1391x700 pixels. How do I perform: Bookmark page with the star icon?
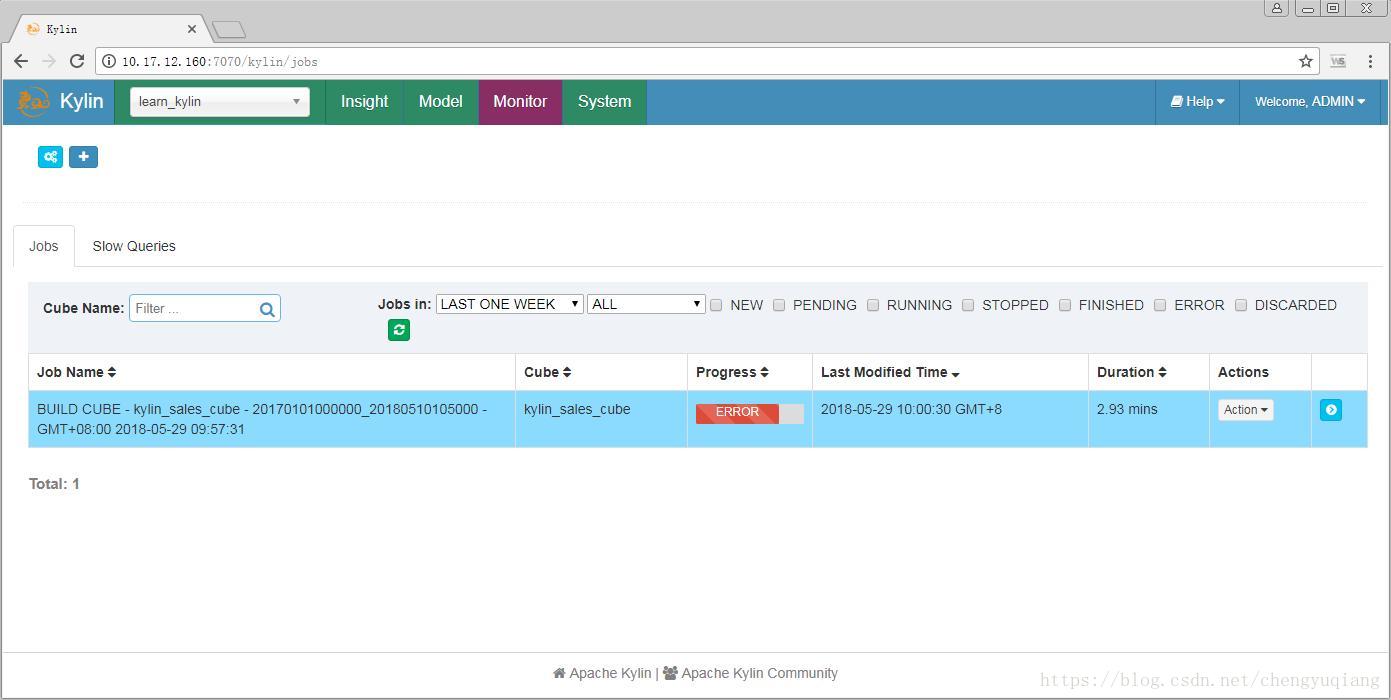click(1306, 61)
